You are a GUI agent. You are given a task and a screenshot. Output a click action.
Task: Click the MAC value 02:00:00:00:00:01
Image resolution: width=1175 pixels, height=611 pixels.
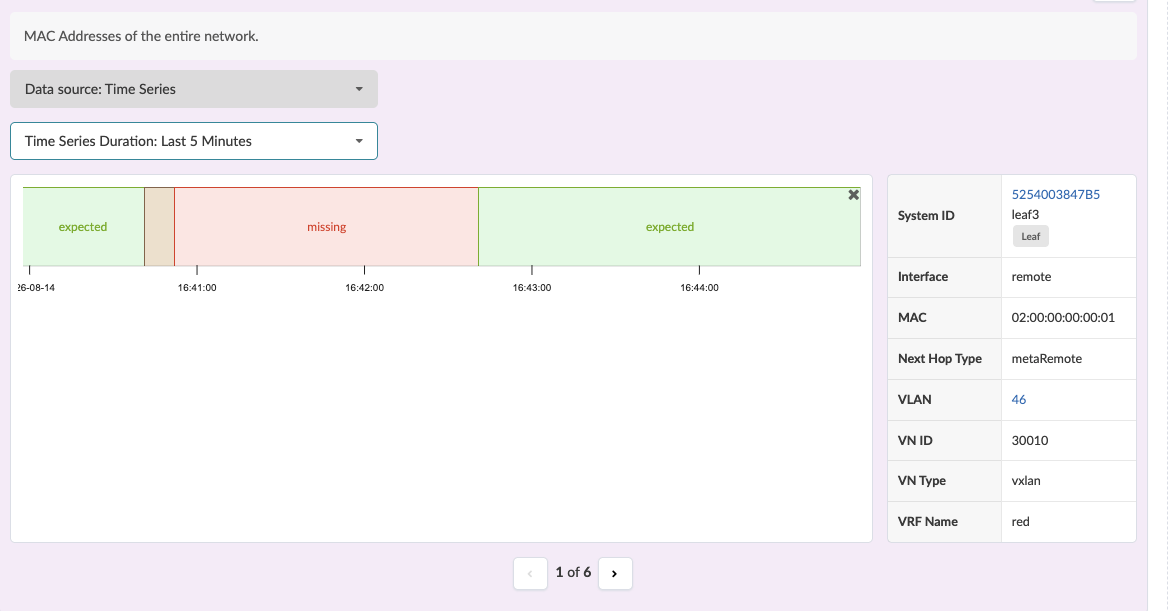tap(1063, 318)
